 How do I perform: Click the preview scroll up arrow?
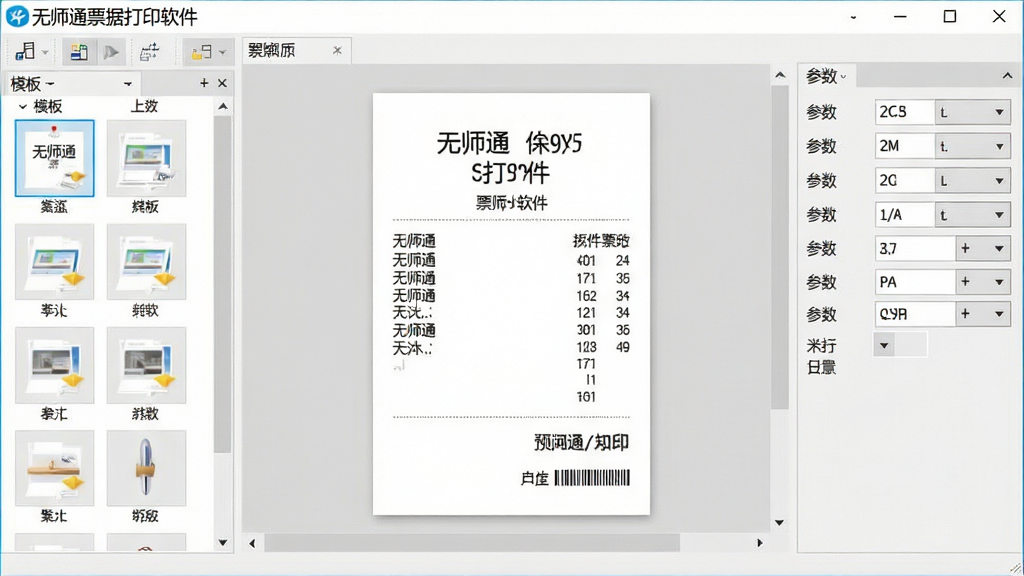point(780,76)
